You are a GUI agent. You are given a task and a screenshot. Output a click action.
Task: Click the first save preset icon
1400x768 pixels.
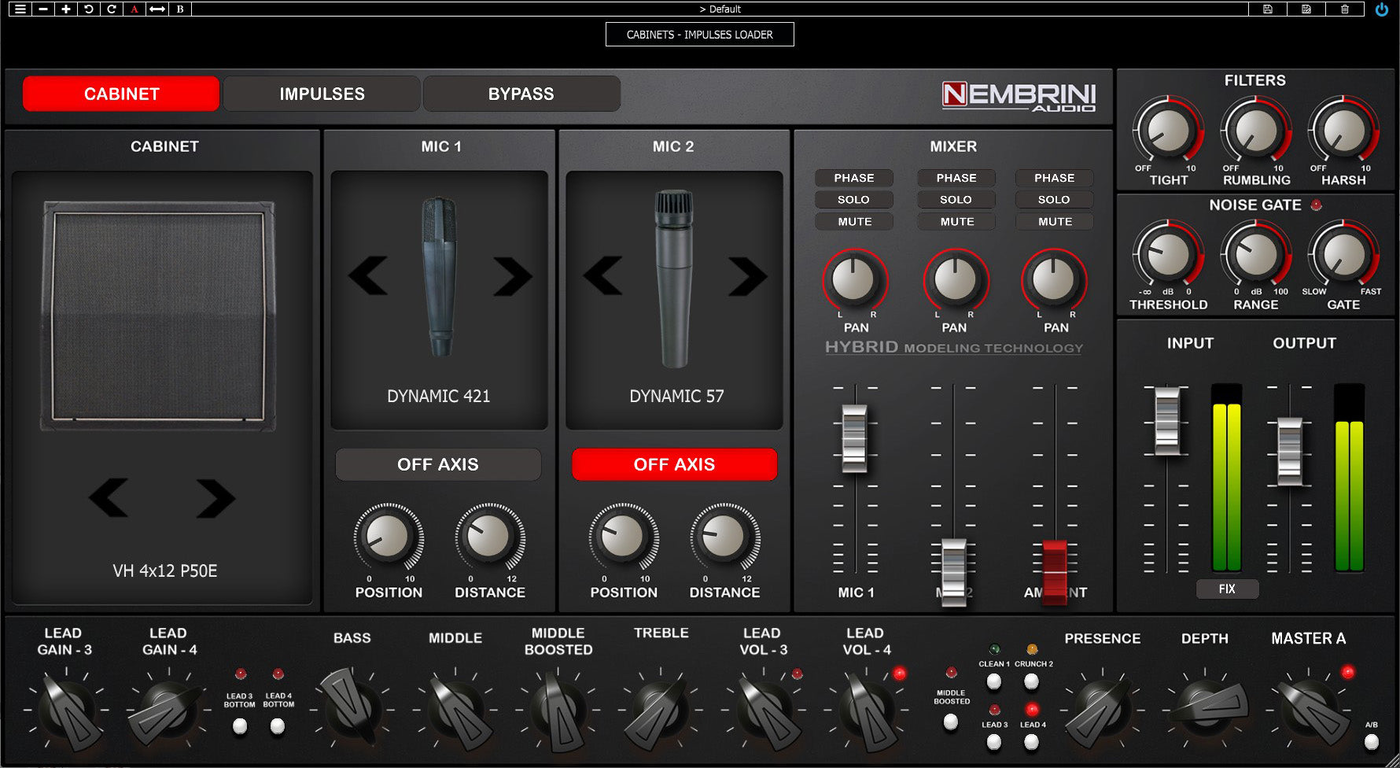click(1268, 9)
